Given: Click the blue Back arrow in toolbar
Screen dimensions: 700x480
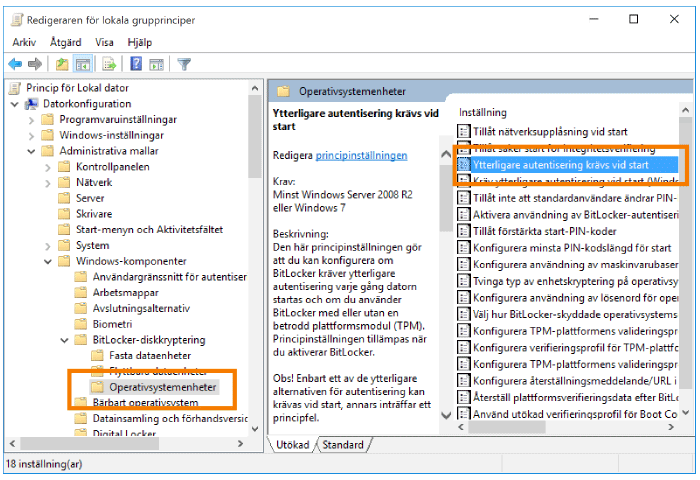Looking at the screenshot, I should (15, 64).
